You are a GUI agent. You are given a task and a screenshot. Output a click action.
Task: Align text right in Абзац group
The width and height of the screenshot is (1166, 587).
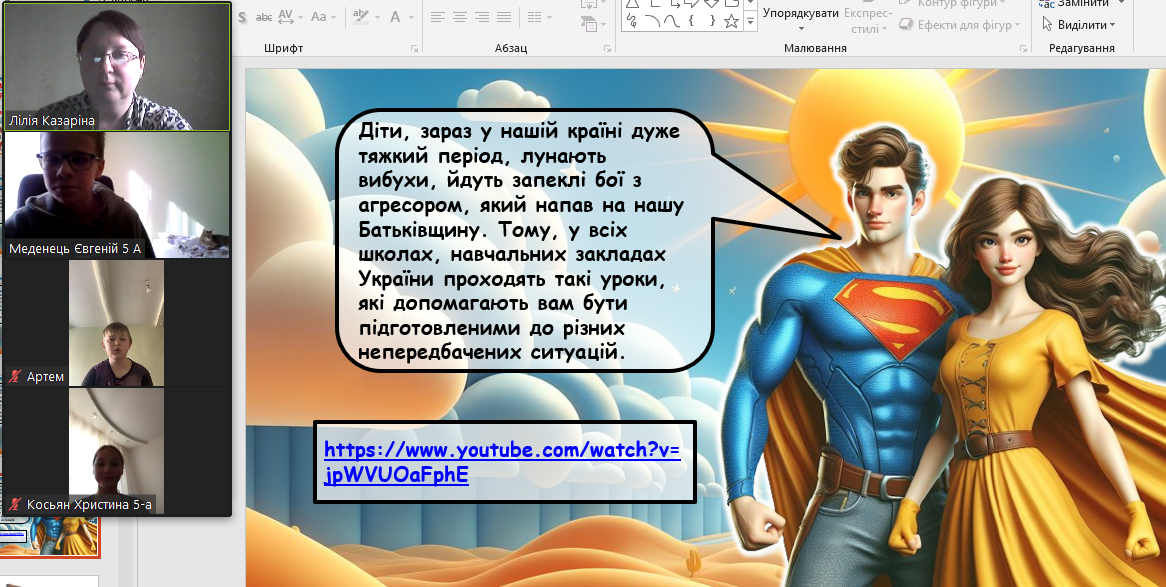coord(482,16)
